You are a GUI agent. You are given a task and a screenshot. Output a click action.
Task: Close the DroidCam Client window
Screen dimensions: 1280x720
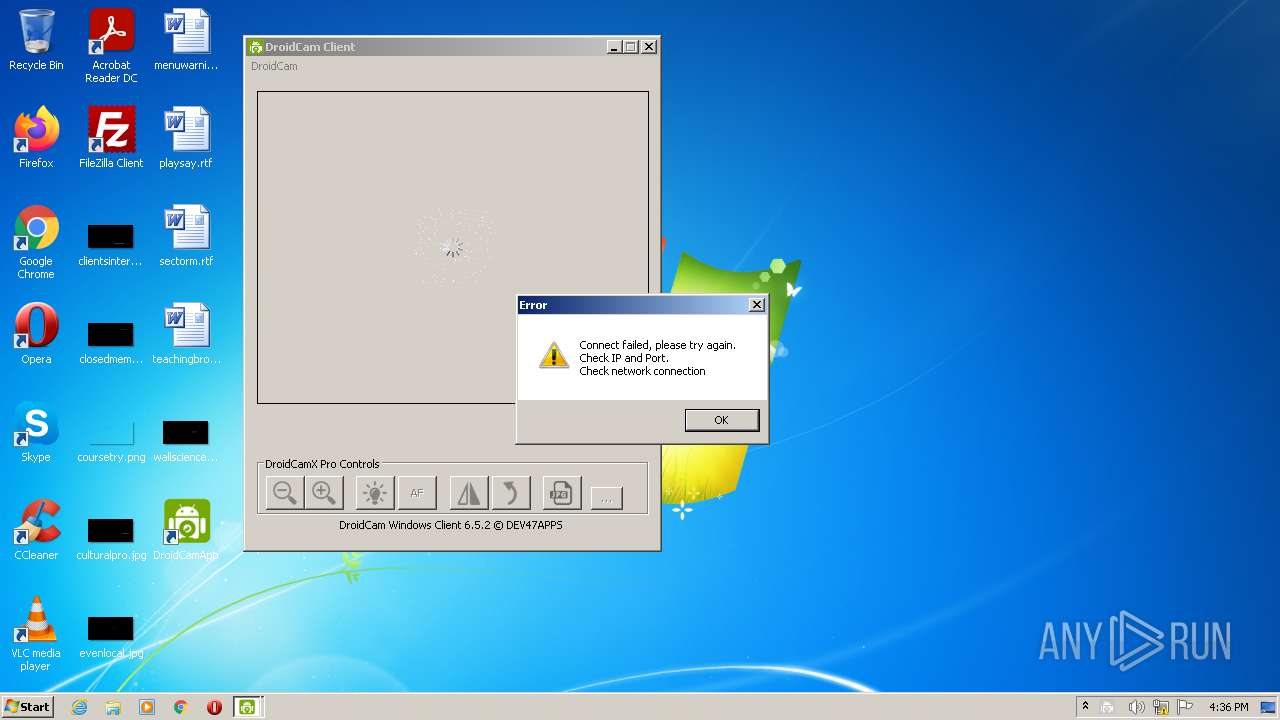click(x=649, y=47)
